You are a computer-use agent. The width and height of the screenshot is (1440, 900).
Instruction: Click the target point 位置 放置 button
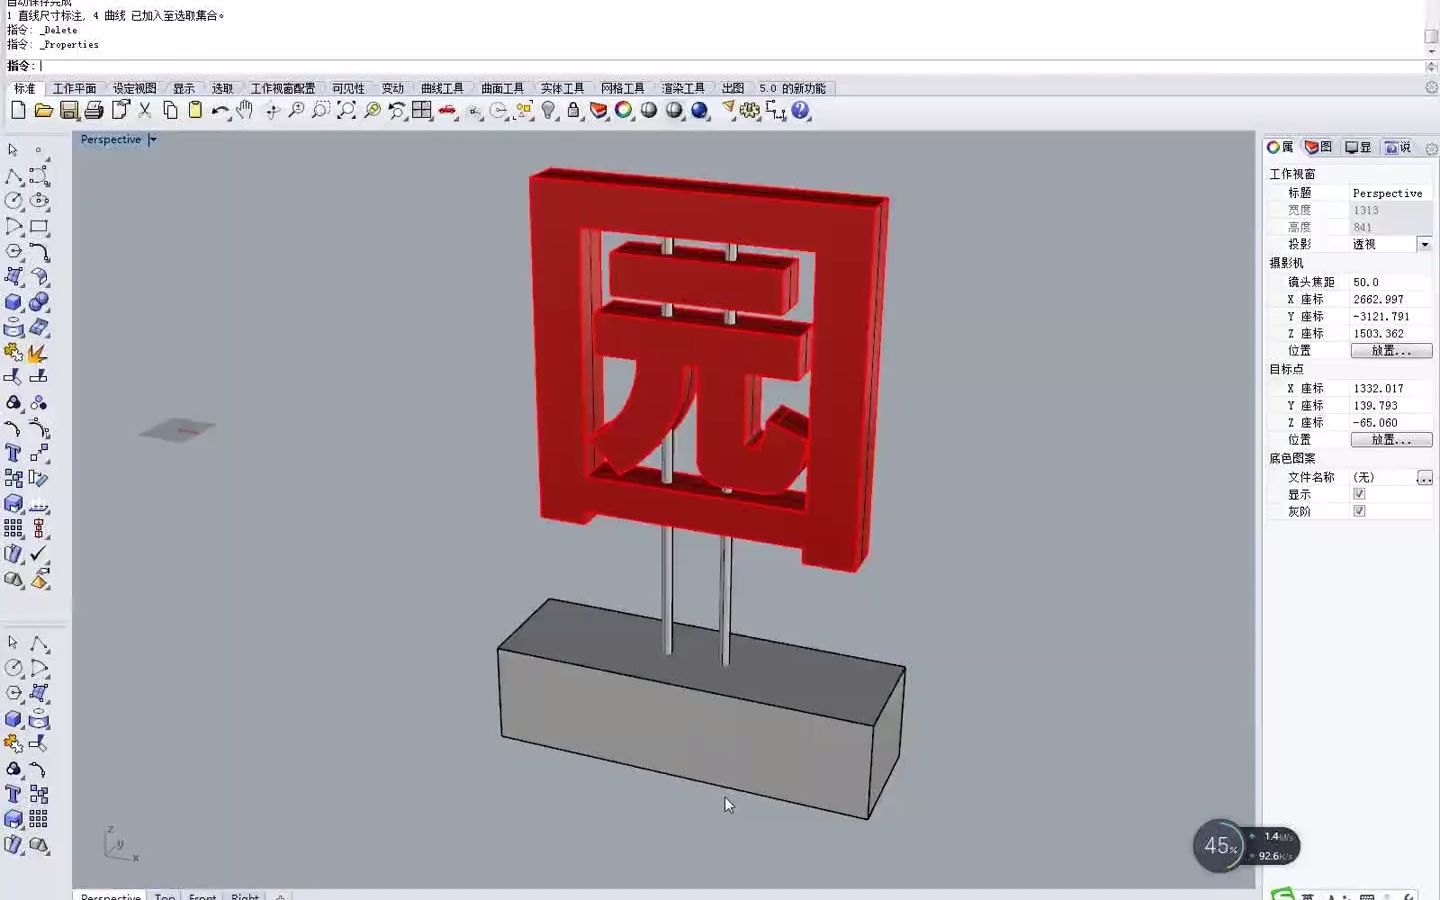pyautogui.click(x=1391, y=440)
